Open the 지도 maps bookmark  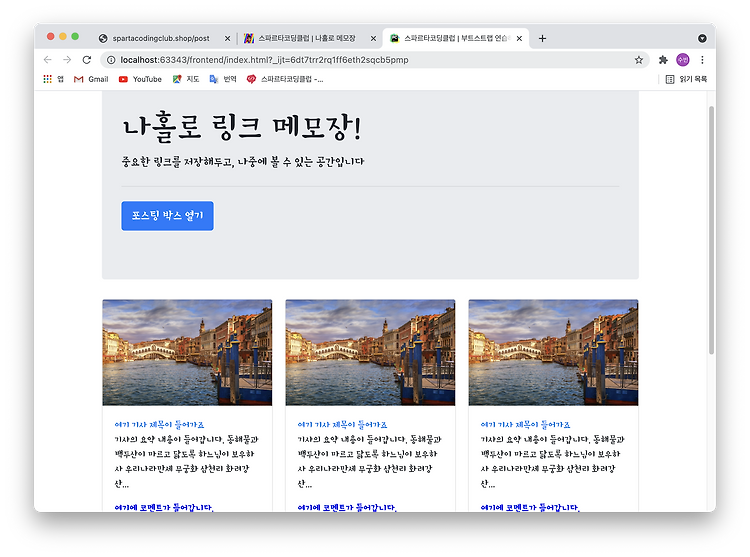[x=186, y=79]
